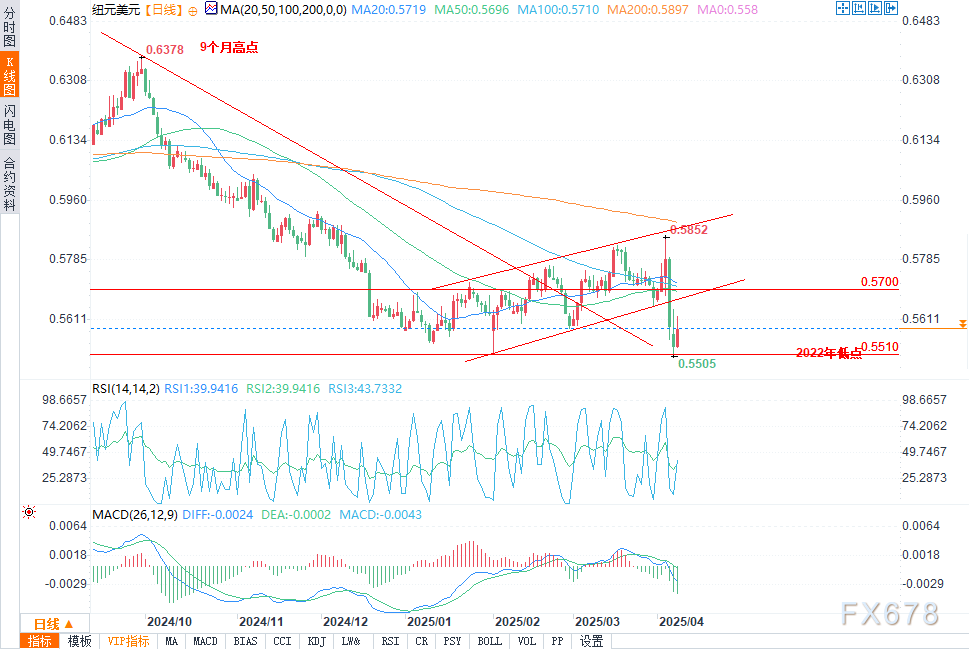The width and height of the screenshot is (969, 649).
Task: Click the chart play-forward icon
Action: 875,8
